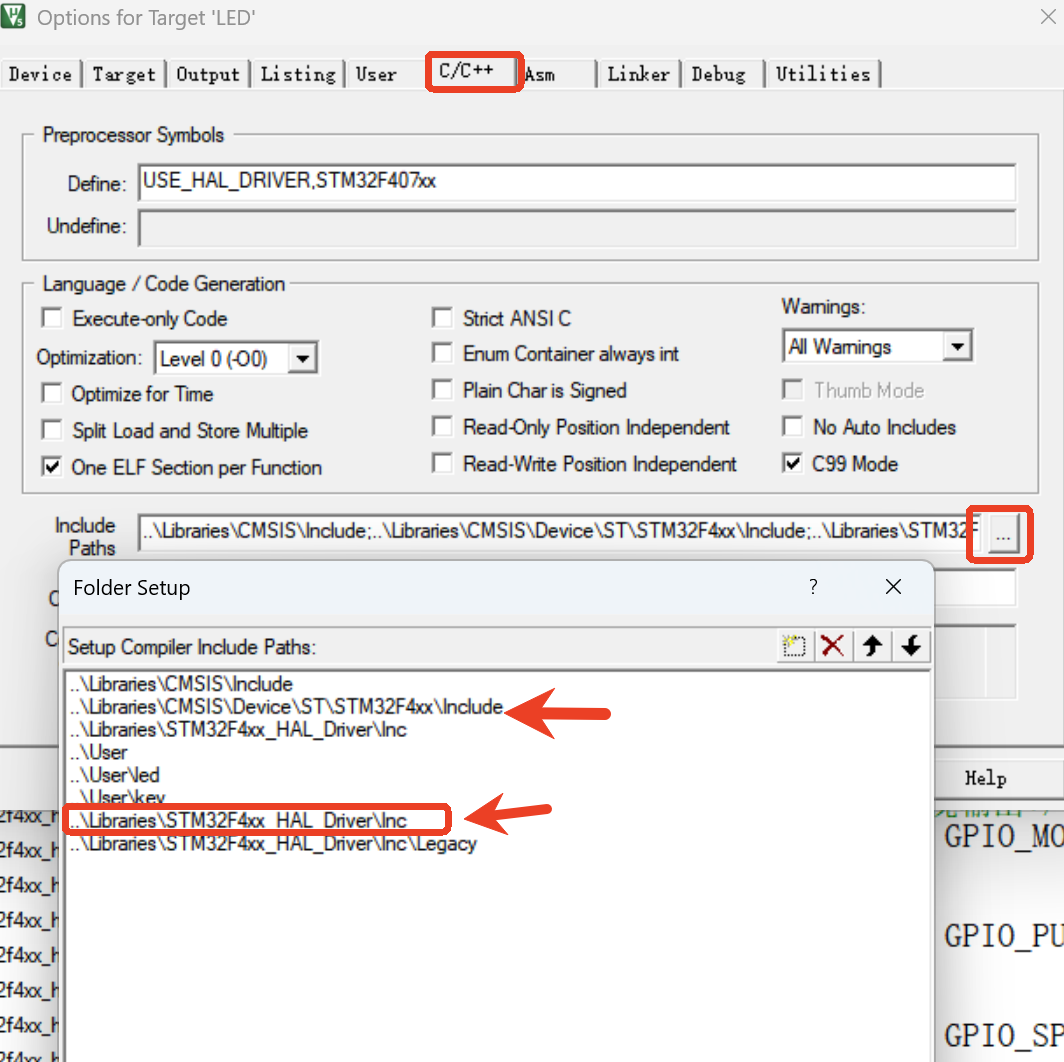Open the Include Paths browse ellipsis button
1064x1062 pixels.
pyautogui.click(x=999, y=534)
